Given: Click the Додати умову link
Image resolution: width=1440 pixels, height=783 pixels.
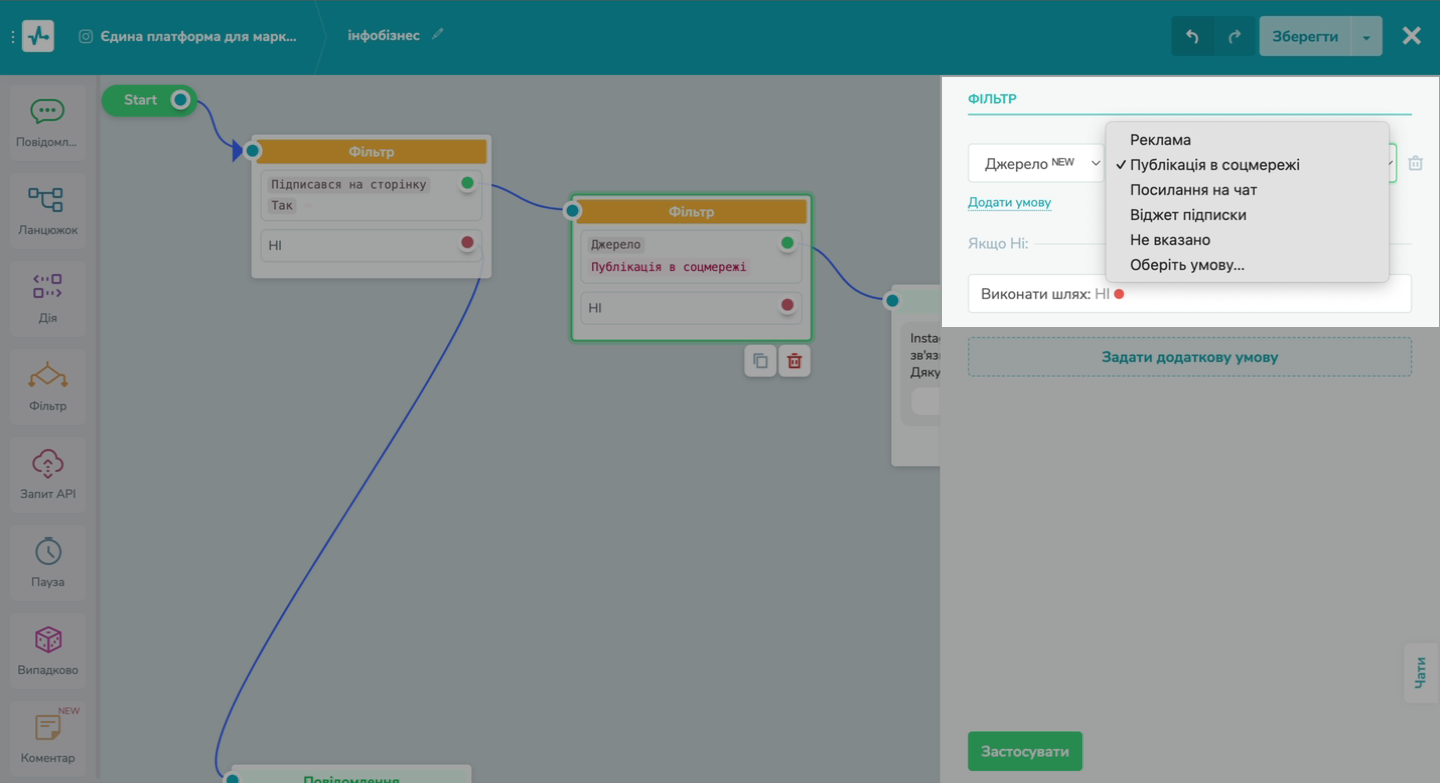Looking at the screenshot, I should tap(1009, 202).
